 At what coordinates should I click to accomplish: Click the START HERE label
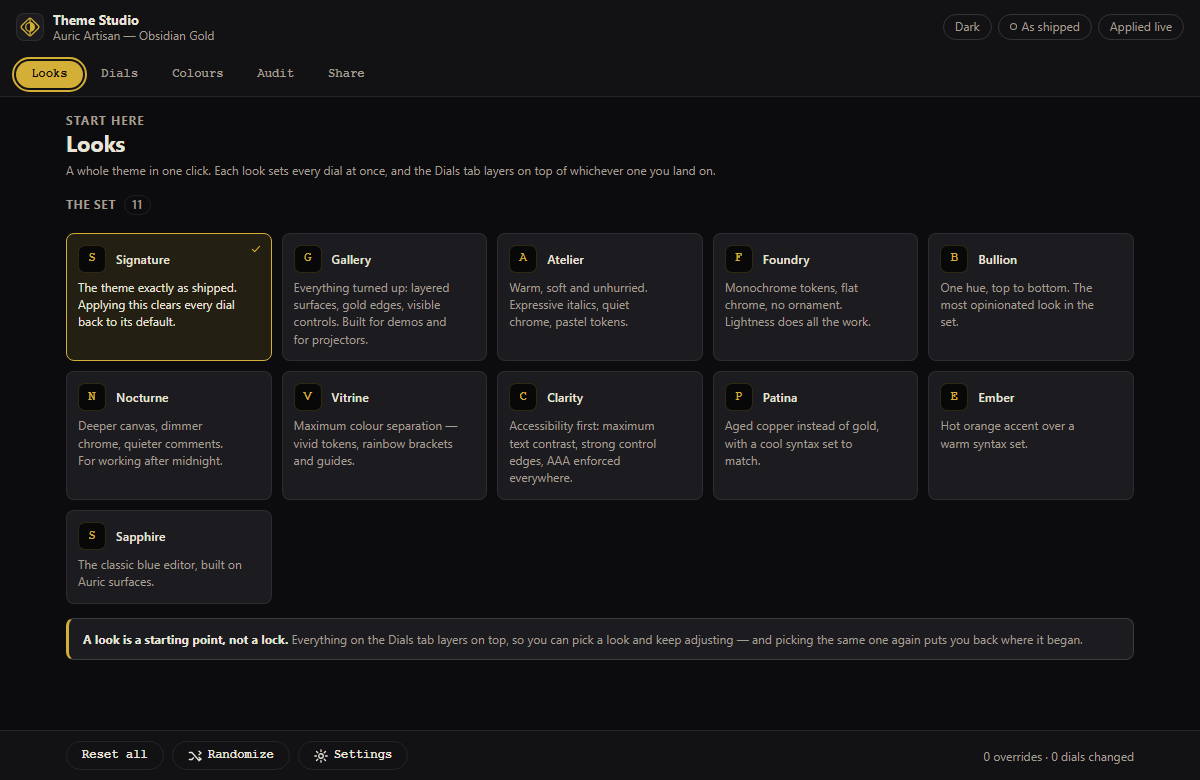tap(105, 121)
